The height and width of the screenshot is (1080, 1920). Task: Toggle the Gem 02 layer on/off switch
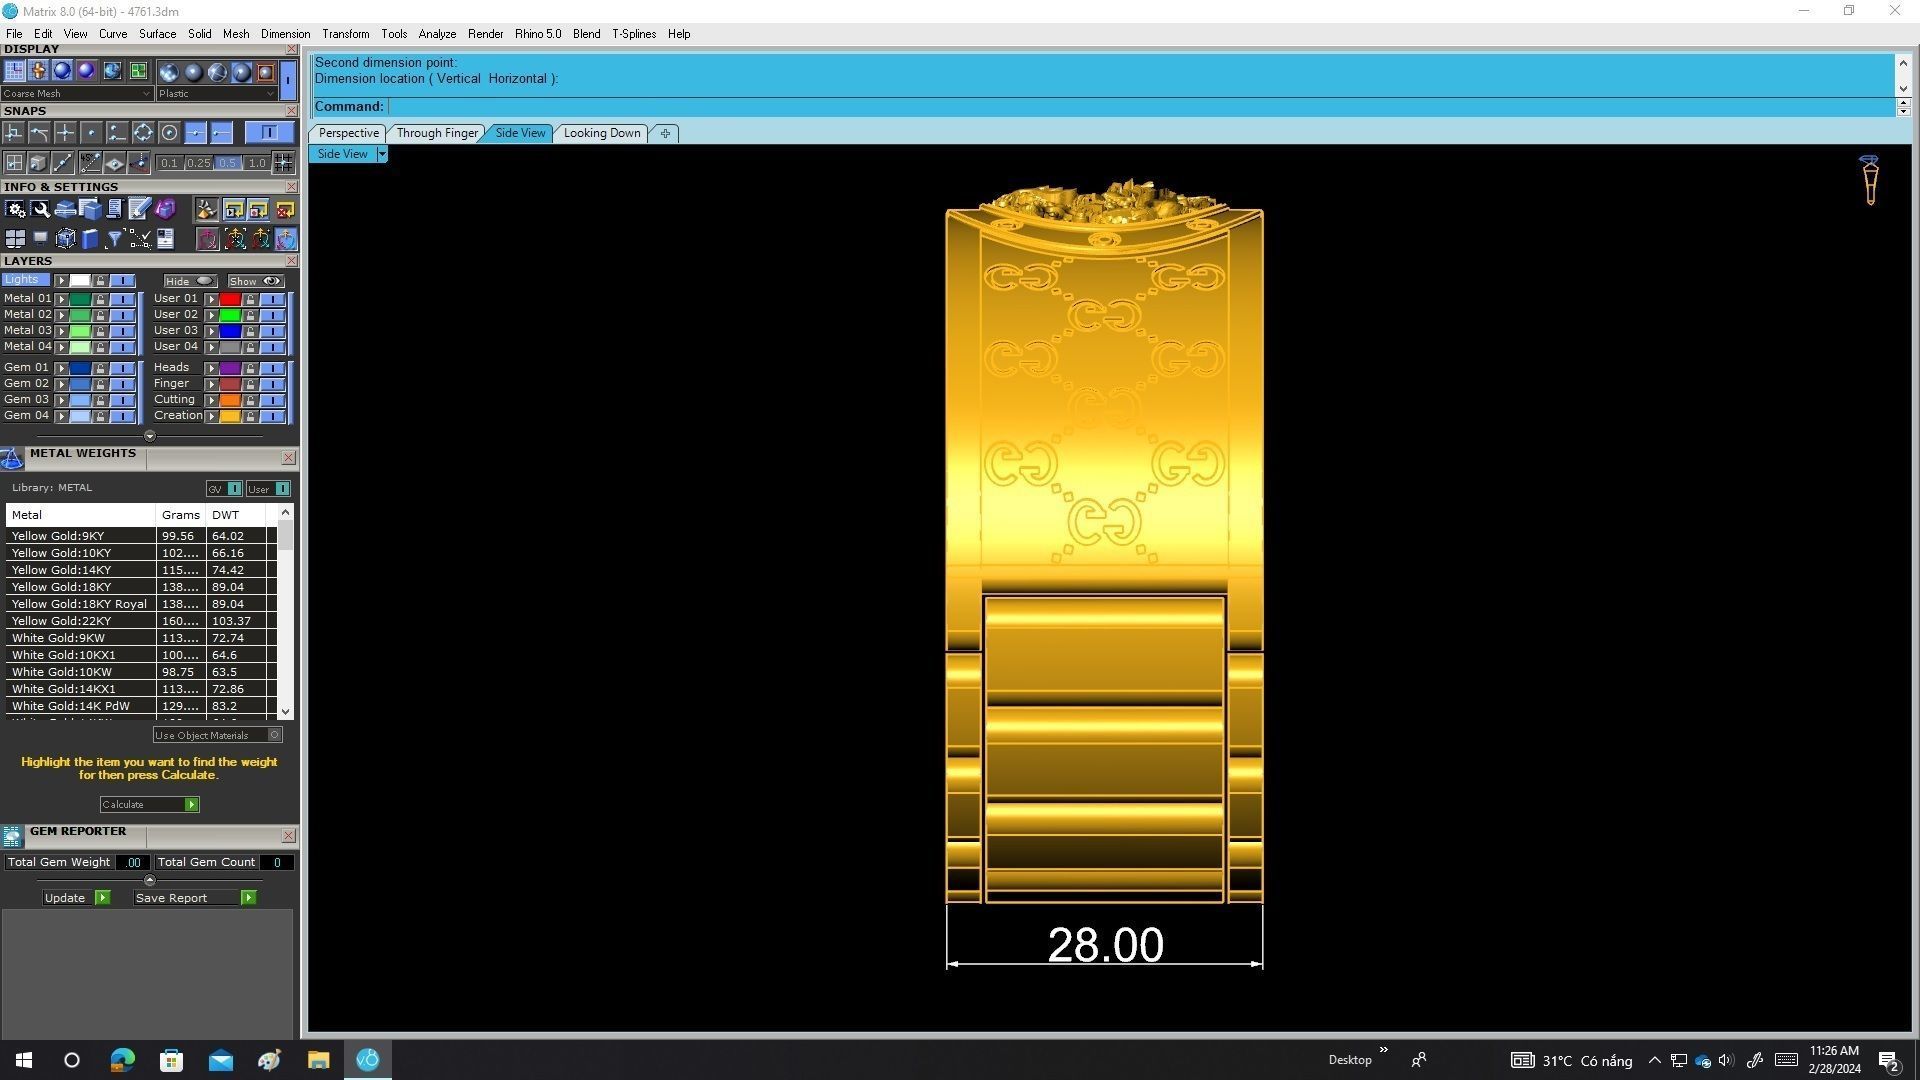(122, 384)
